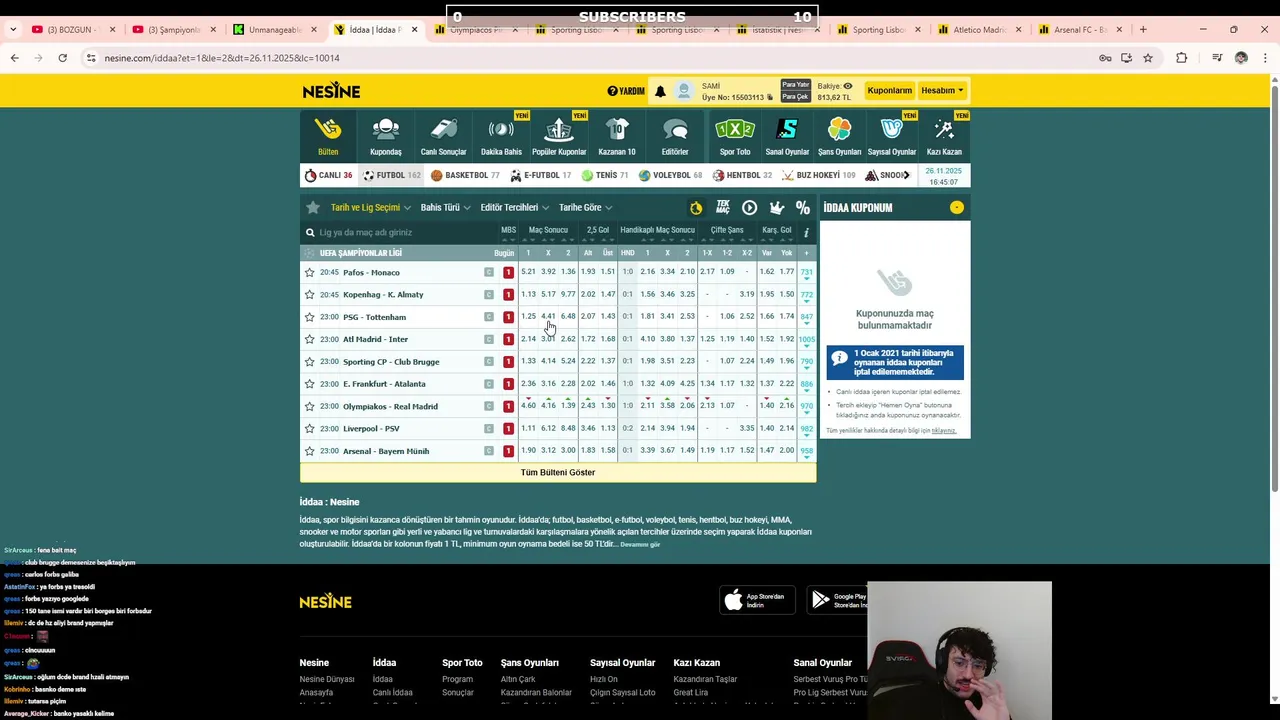Open Dakika Bahis section
1280x720 pixels.
pyautogui.click(x=501, y=137)
